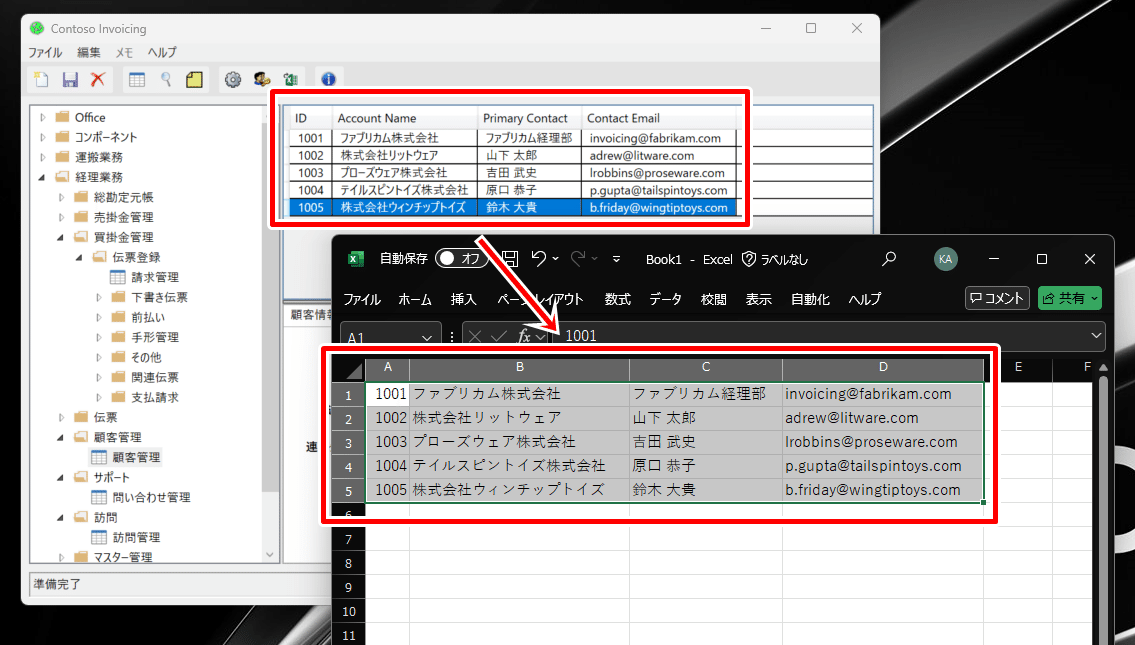Click the Undo arrow in Excel title bar
Viewport: 1135px width, 645px height.
(x=539, y=258)
